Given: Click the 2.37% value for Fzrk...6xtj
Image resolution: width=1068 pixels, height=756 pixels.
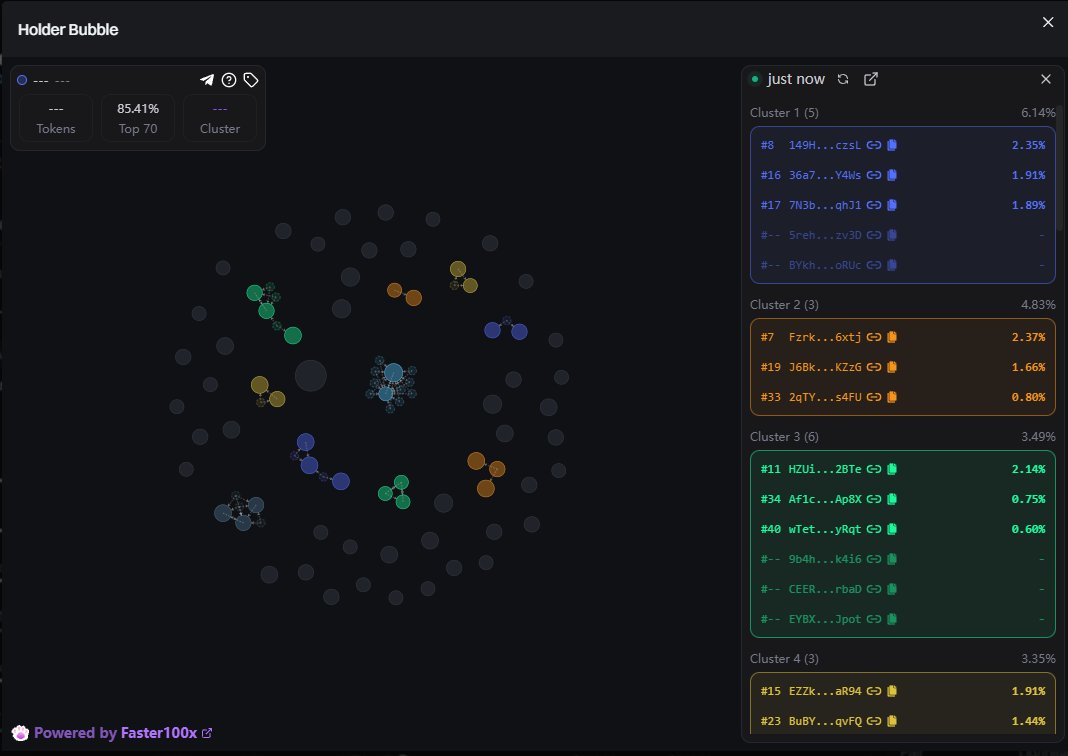Looking at the screenshot, I should pos(1028,337).
